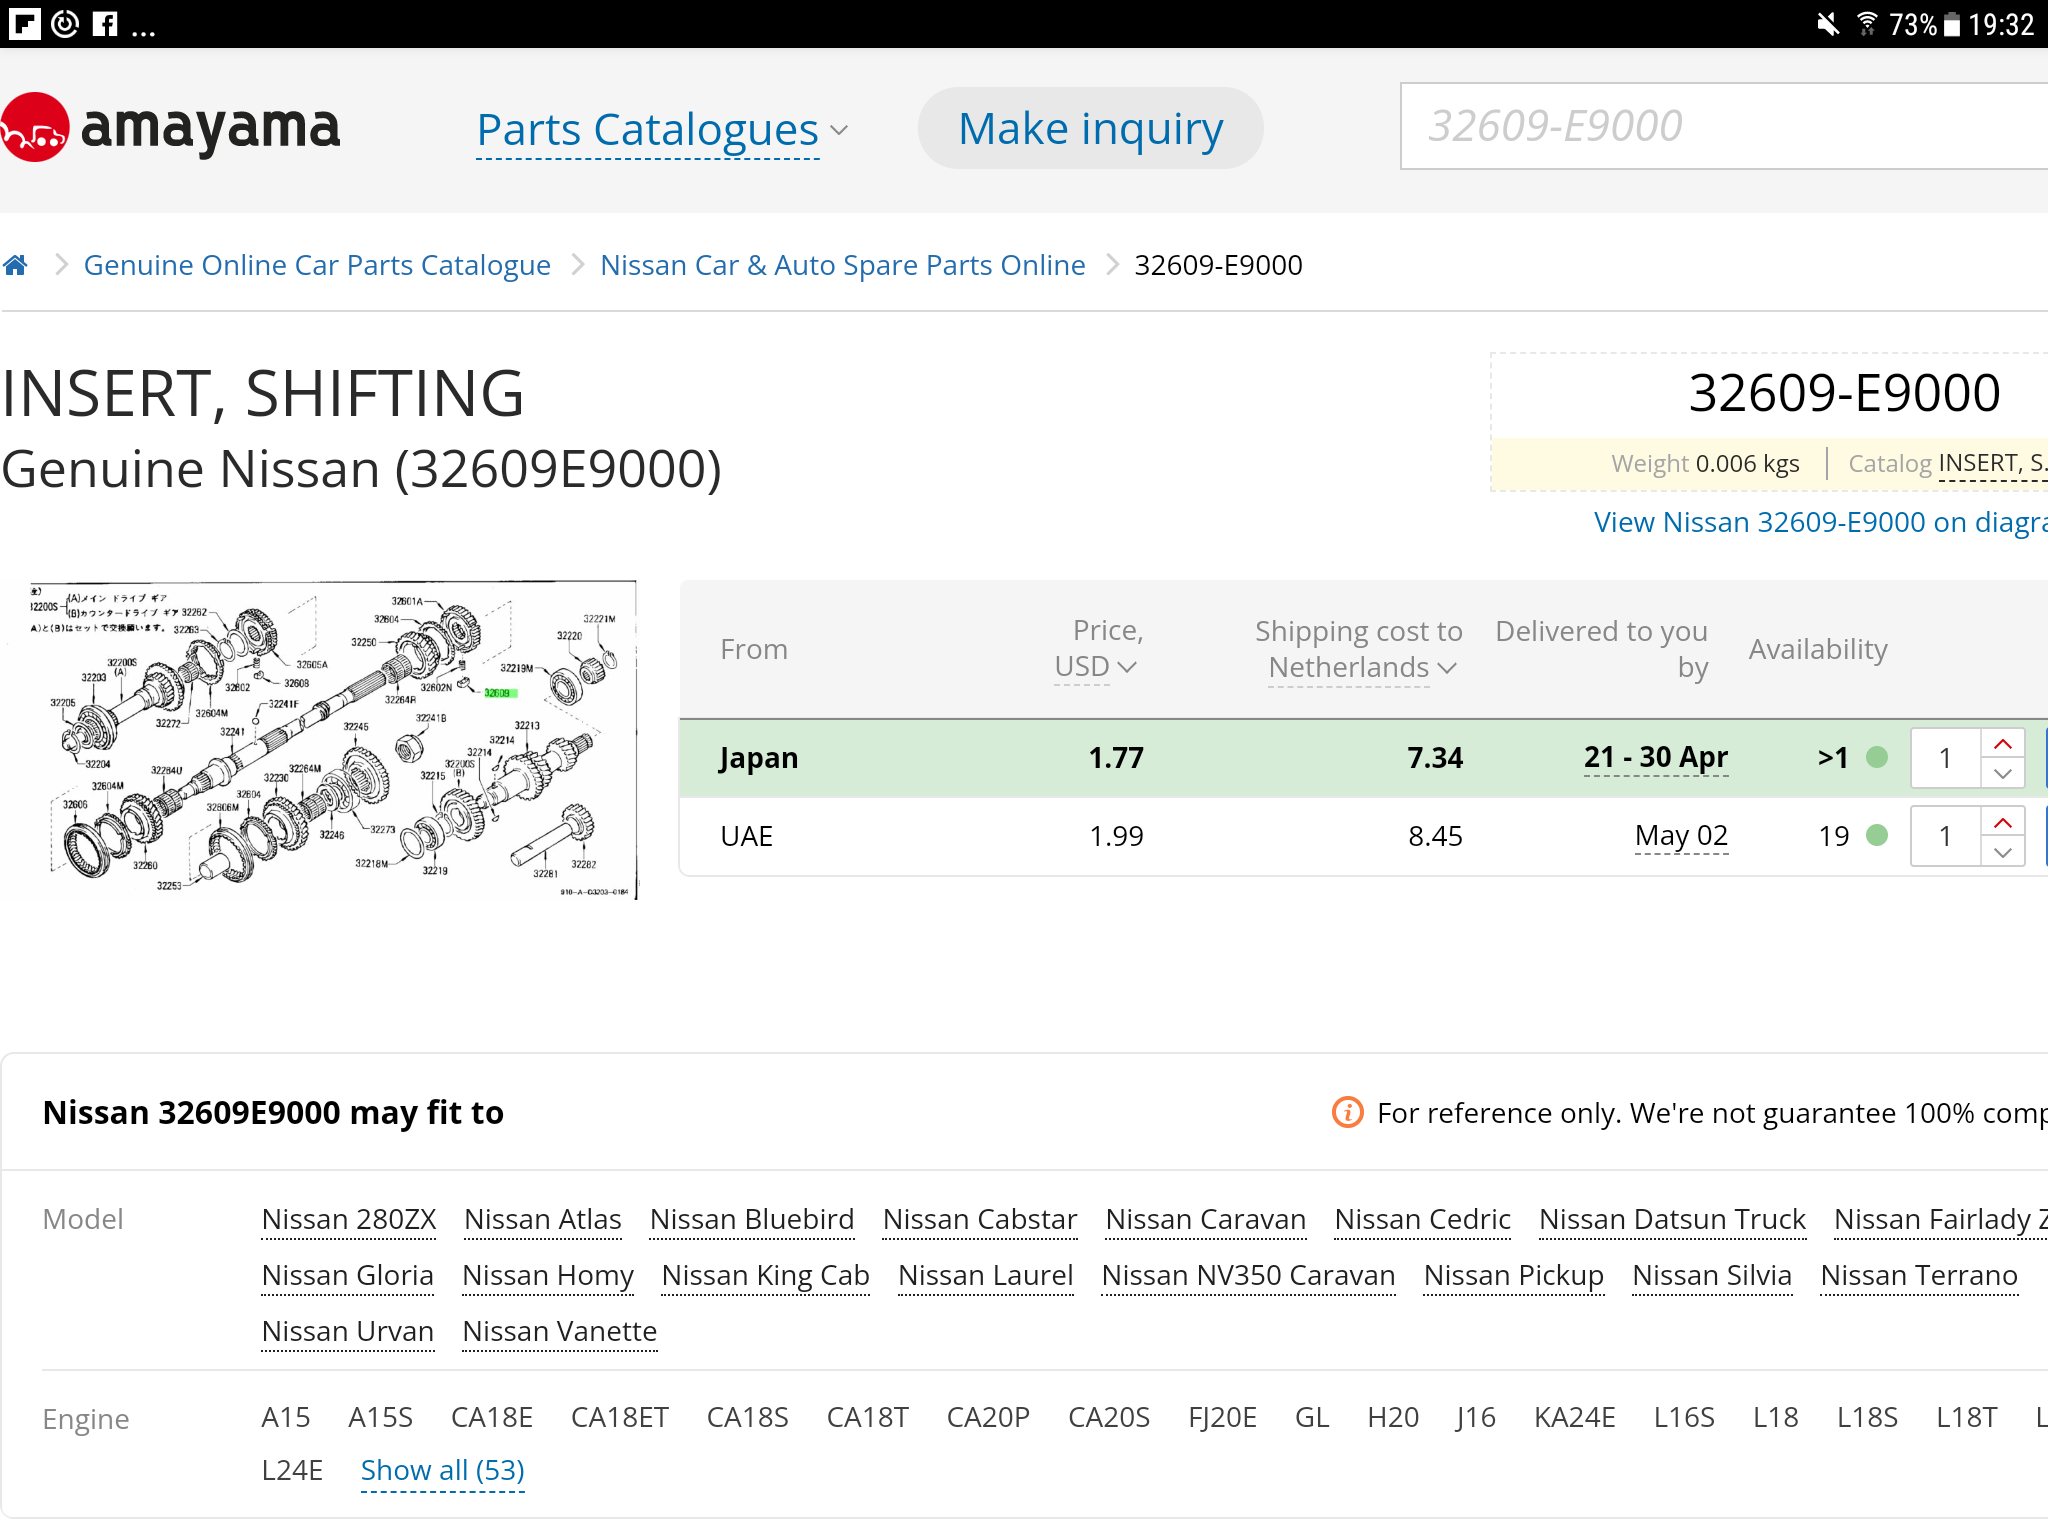This screenshot has width=2048, height=1536.
Task: Select the Nissan Urvan model
Action: tap(348, 1332)
